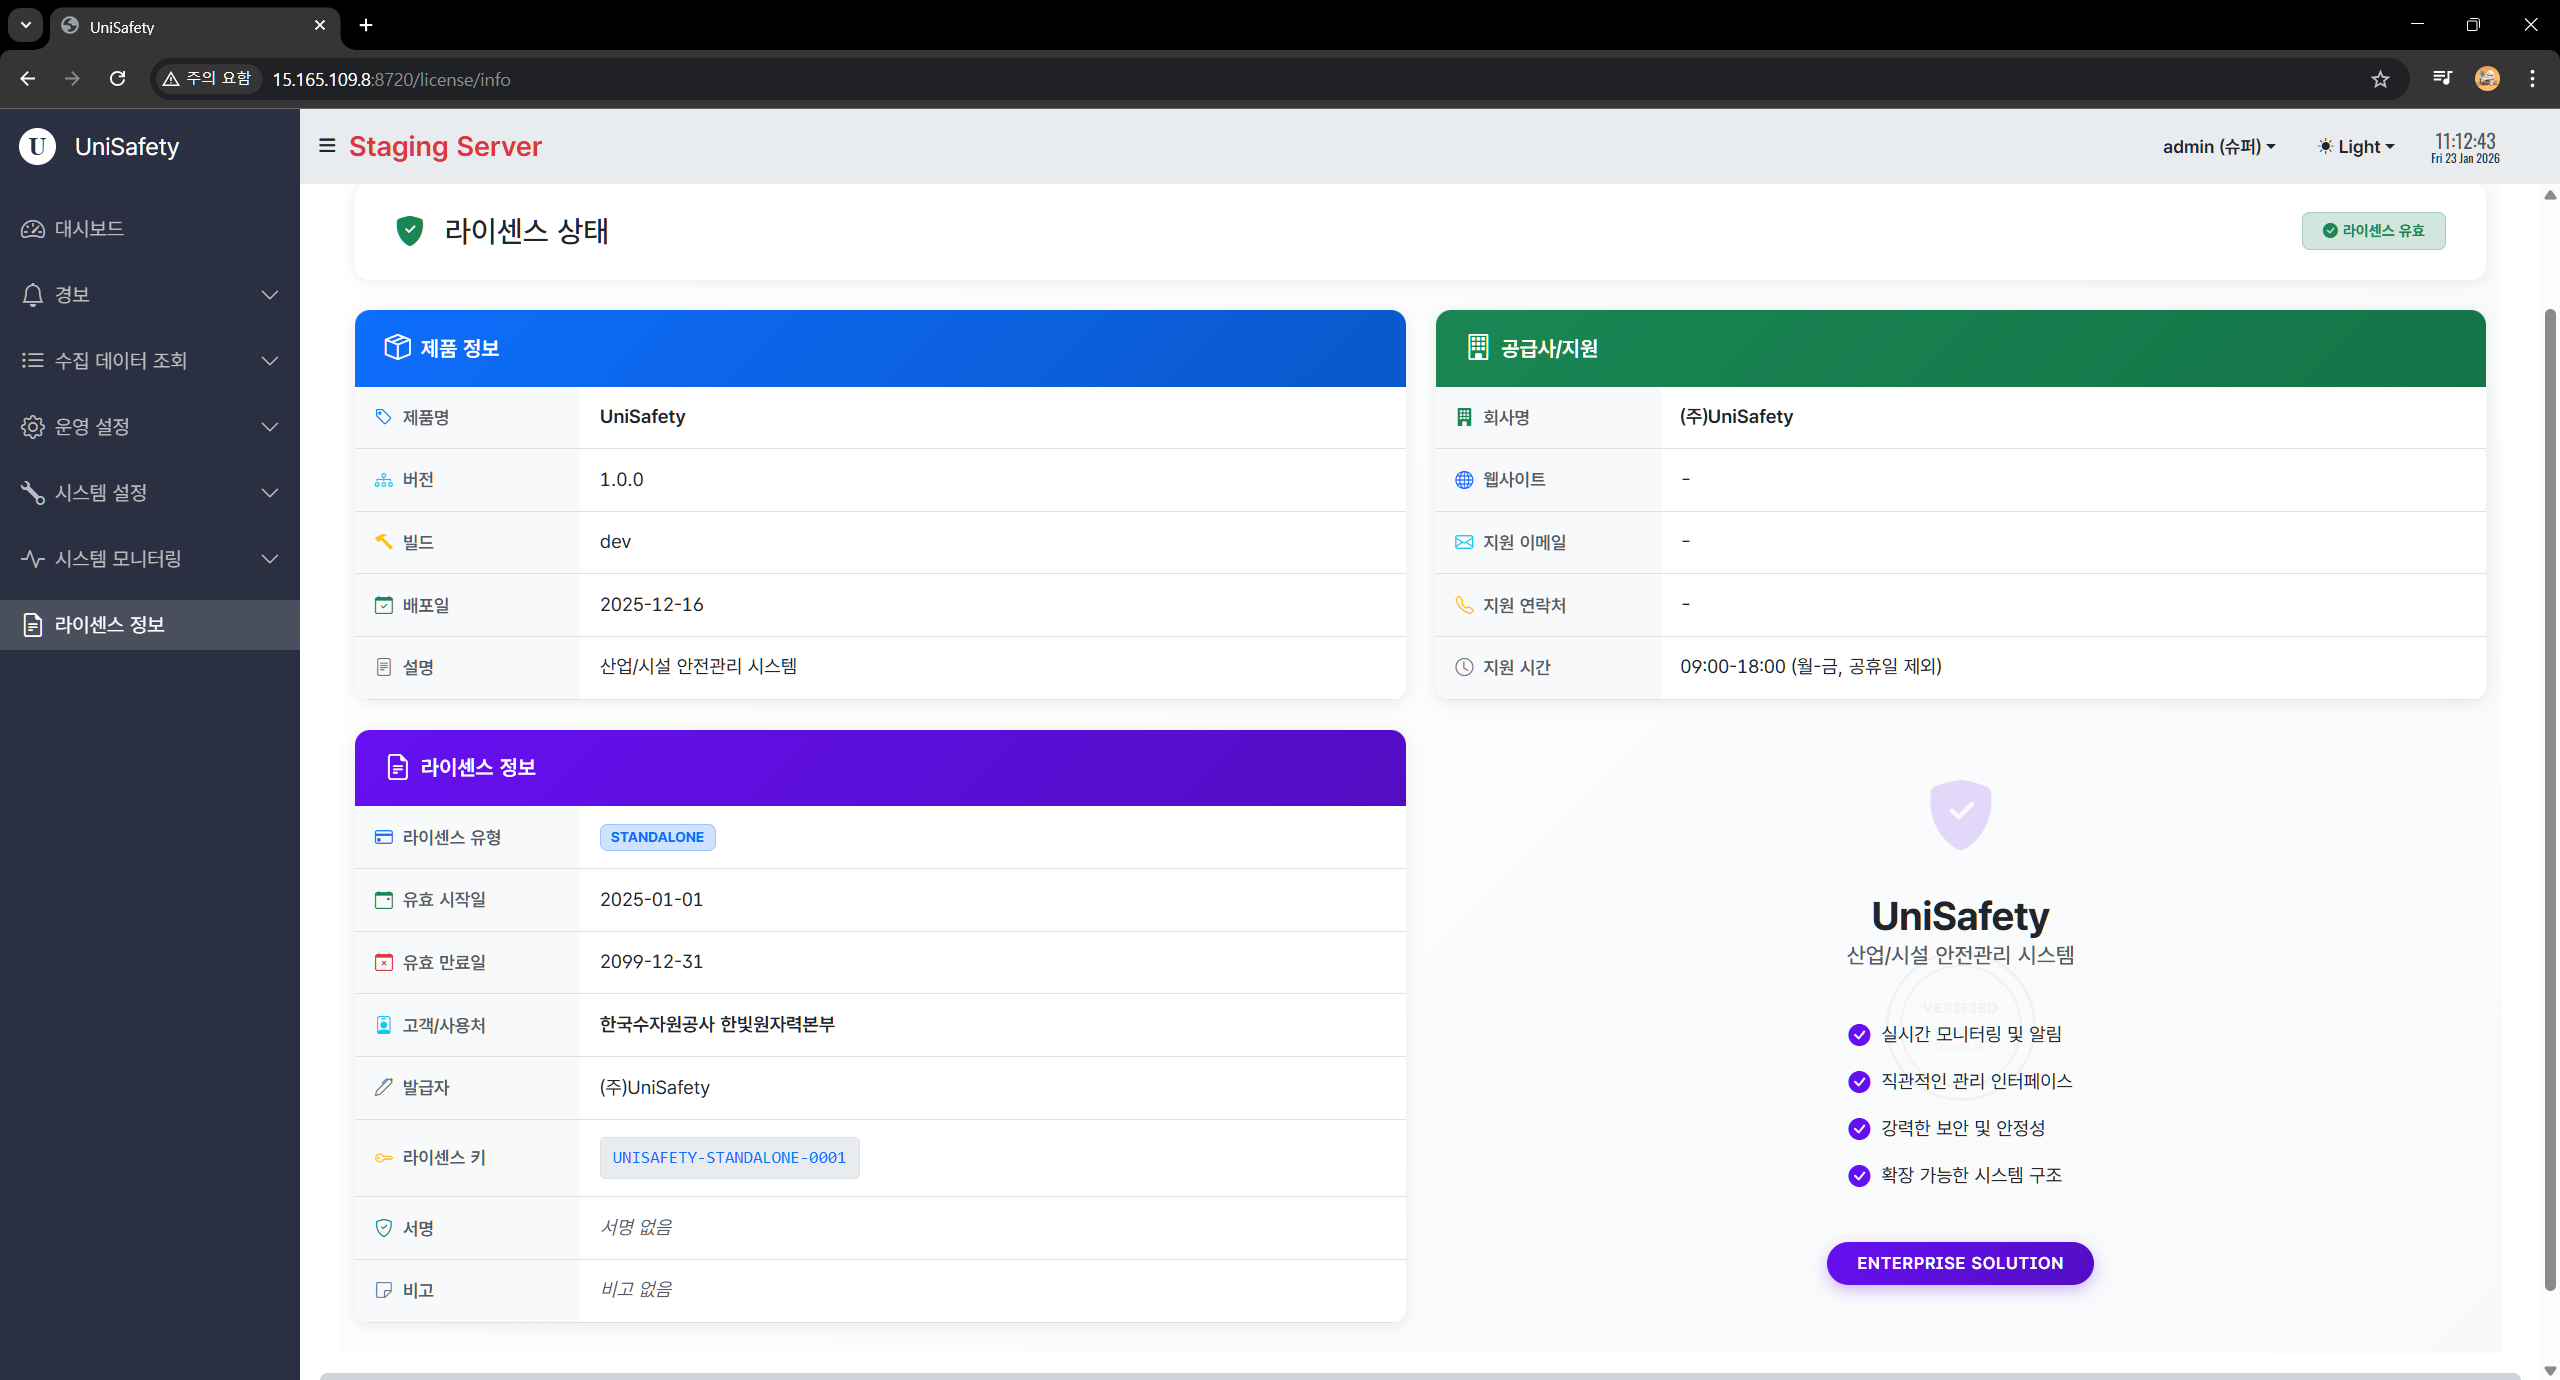The width and height of the screenshot is (2560, 1380).
Task: Click the building icon in 공급사/지원 header
Action: [x=1478, y=347]
